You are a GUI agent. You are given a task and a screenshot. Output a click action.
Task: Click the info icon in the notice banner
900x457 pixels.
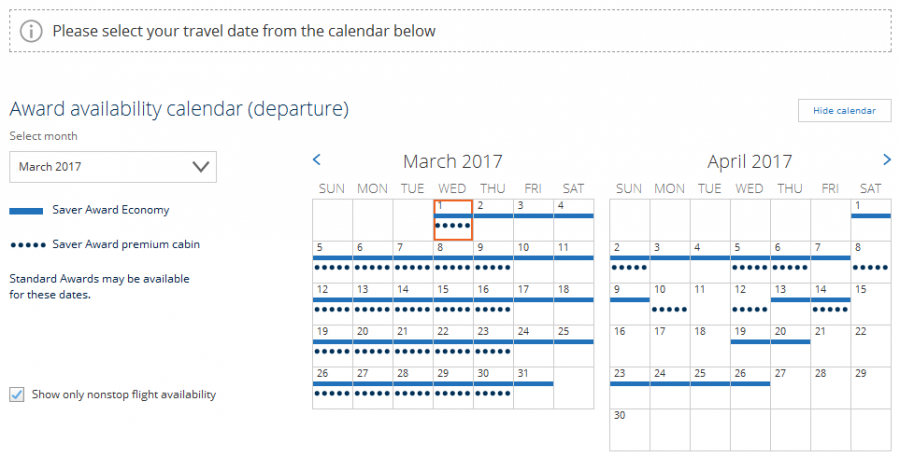[x=31, y=31]
